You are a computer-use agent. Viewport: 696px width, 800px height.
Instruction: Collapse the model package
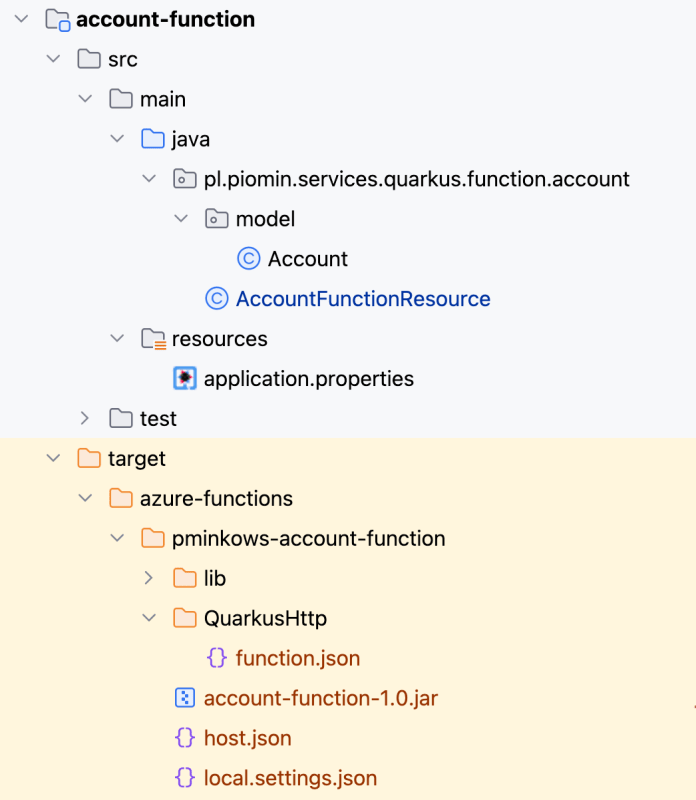(181, 219)
